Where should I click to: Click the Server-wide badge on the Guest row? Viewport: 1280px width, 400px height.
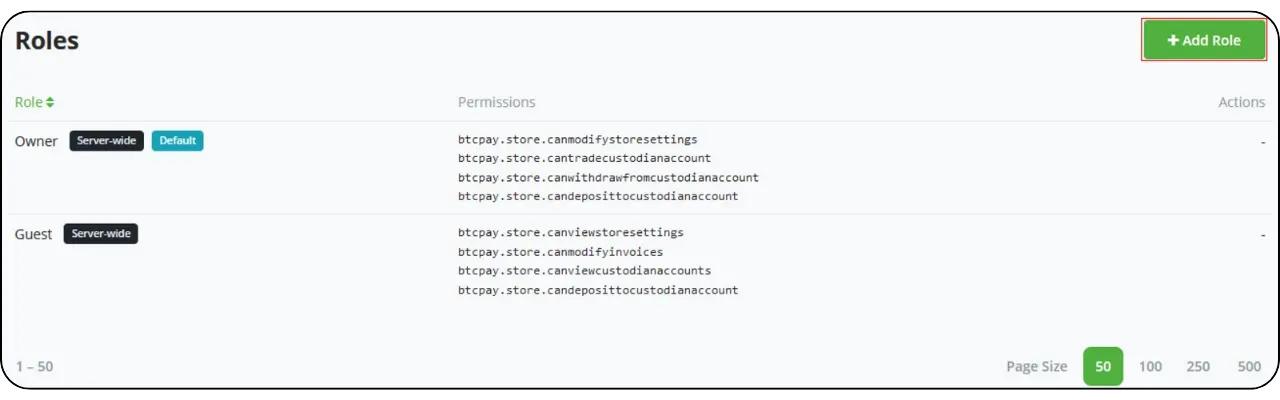(x=101, y=234)
